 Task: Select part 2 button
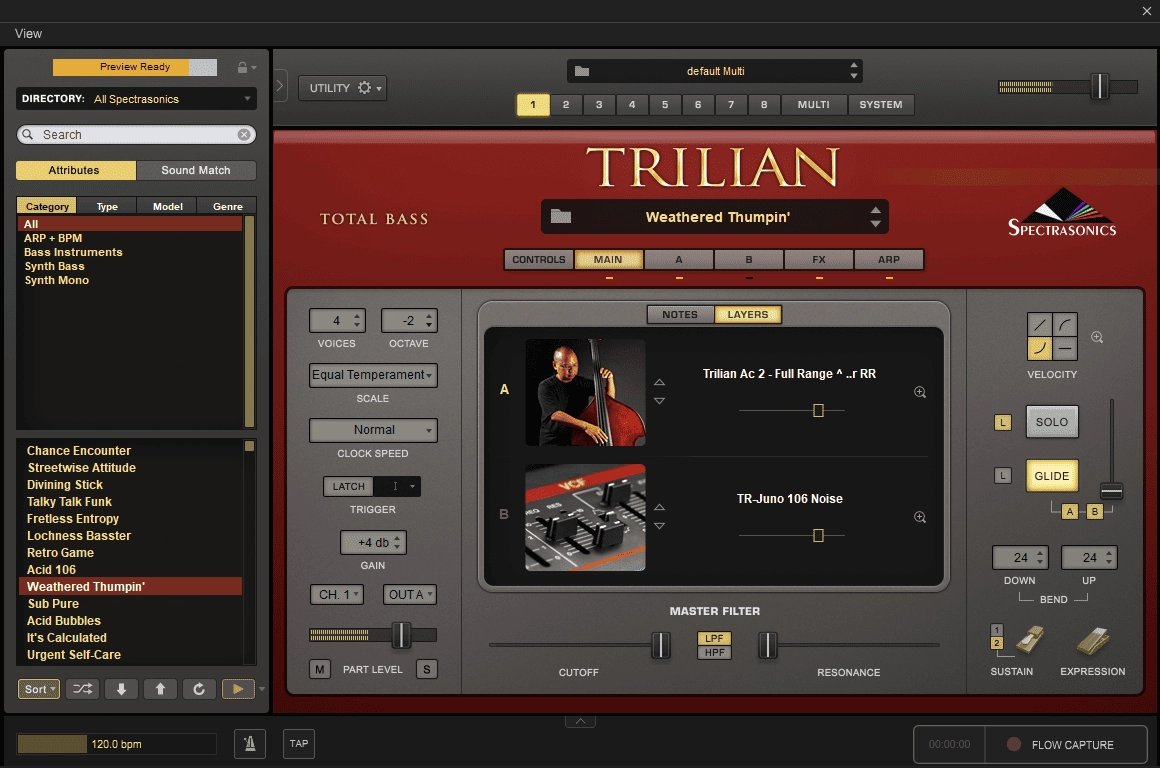tap(566, 104)
